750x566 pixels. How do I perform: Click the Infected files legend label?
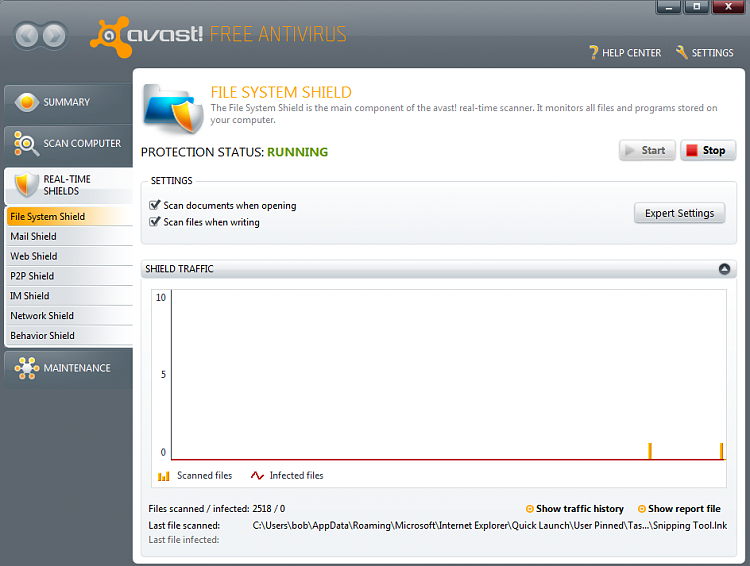coord(297,476)
